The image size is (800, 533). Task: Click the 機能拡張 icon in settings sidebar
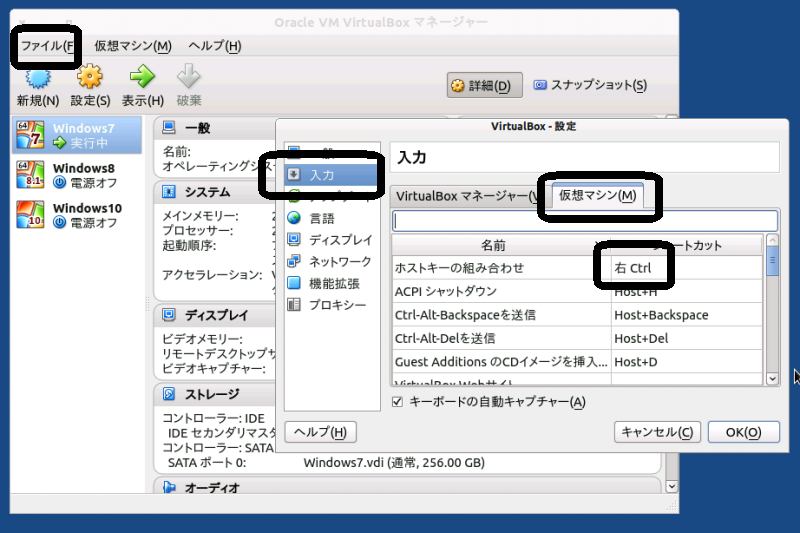pyautogui.click(x=294, y=283)
